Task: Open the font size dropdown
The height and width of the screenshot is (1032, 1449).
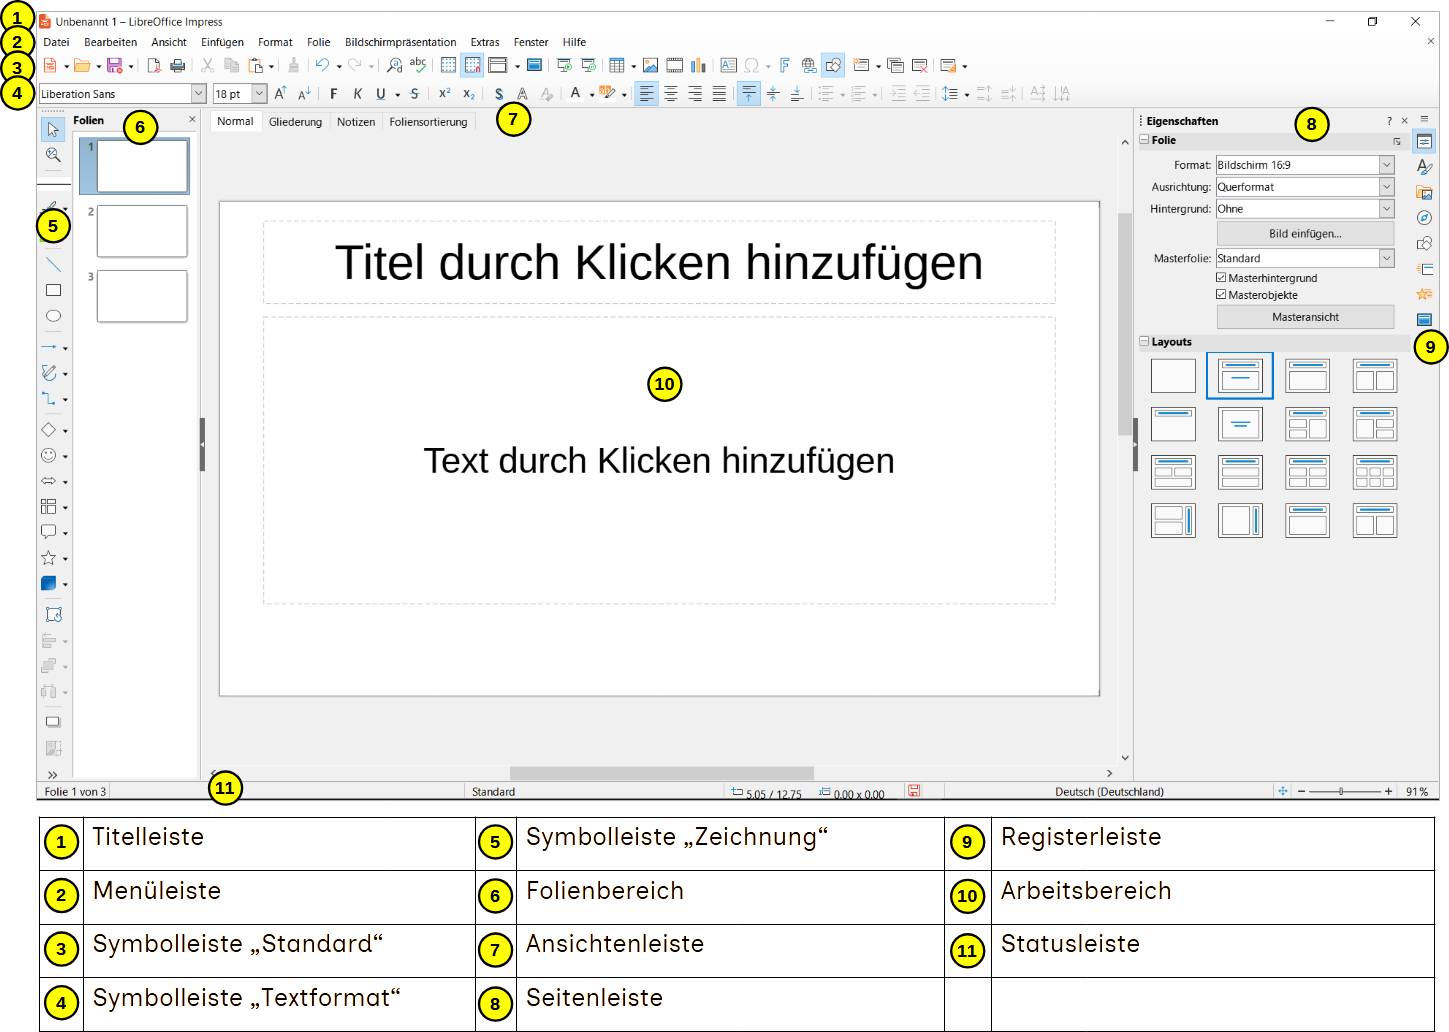Action: pyautogui.click(x=259, y=94)
